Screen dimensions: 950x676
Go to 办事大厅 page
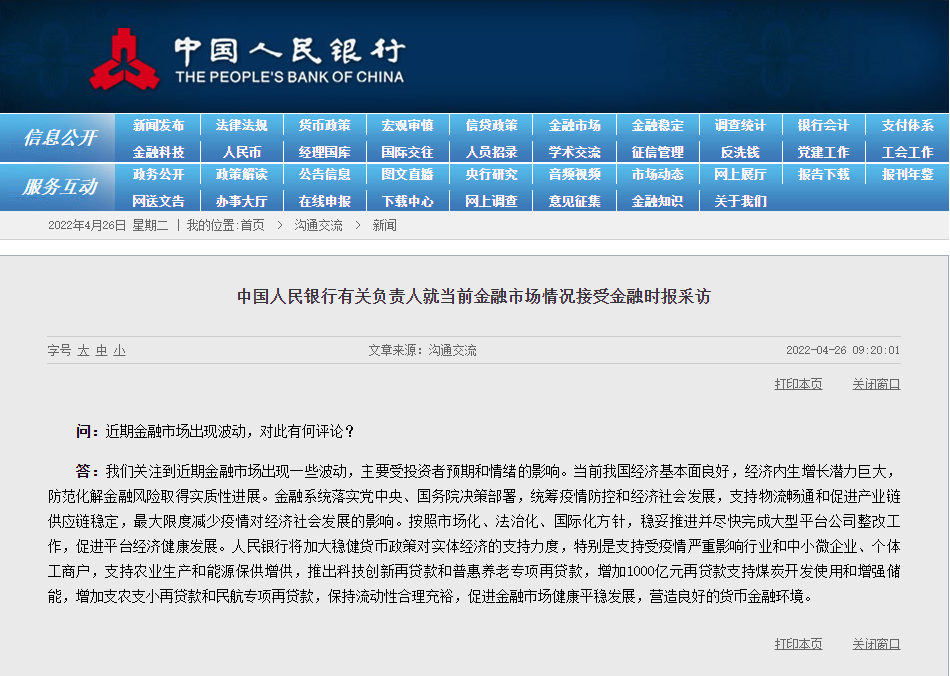(x=241, y=201)
